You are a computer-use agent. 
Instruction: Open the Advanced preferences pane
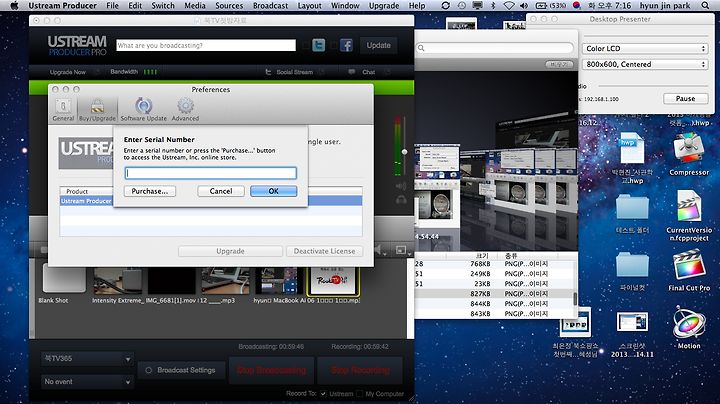pyautogui.click(x=185, y=110)
